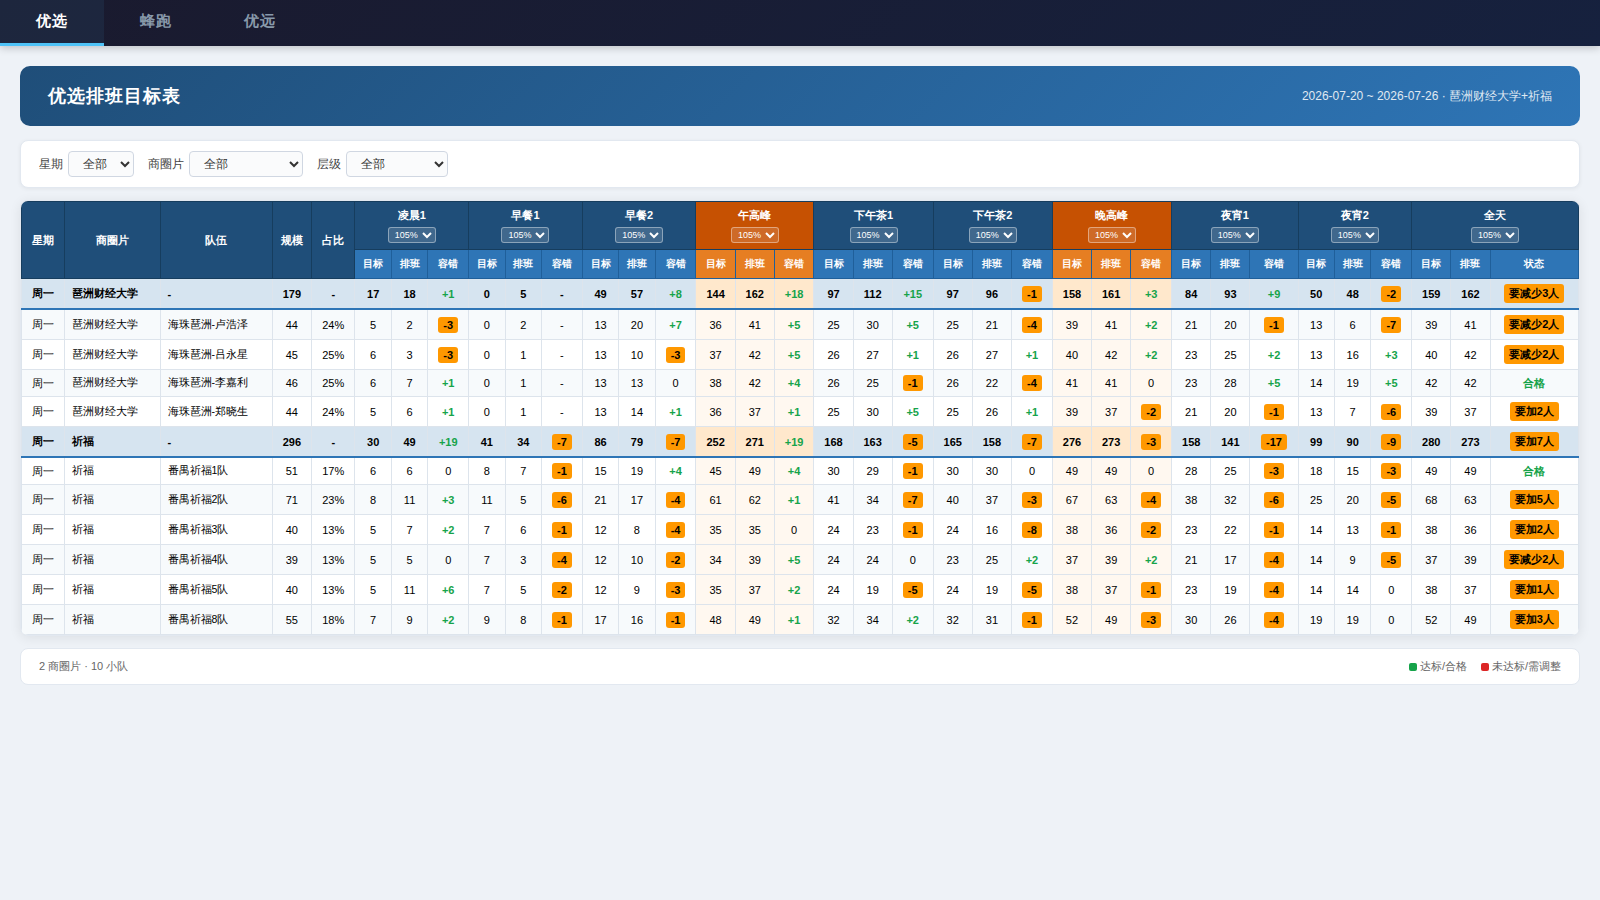
Task: Click the 要加3人 status badge
Action: (x=1534, y=620)
